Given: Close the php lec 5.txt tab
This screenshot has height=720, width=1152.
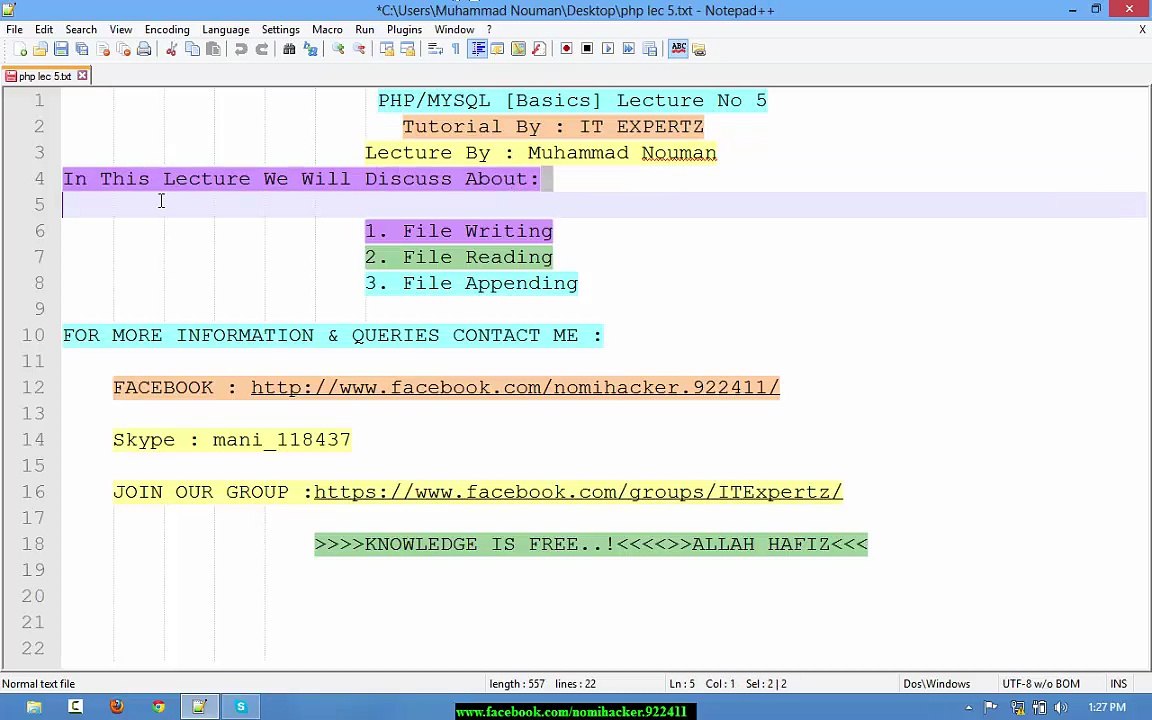Looking at the screenshot, I should point(83,75).
